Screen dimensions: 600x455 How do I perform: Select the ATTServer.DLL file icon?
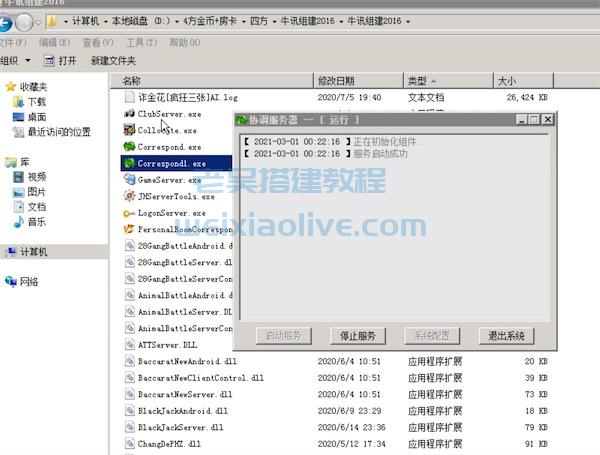[130, 344]
